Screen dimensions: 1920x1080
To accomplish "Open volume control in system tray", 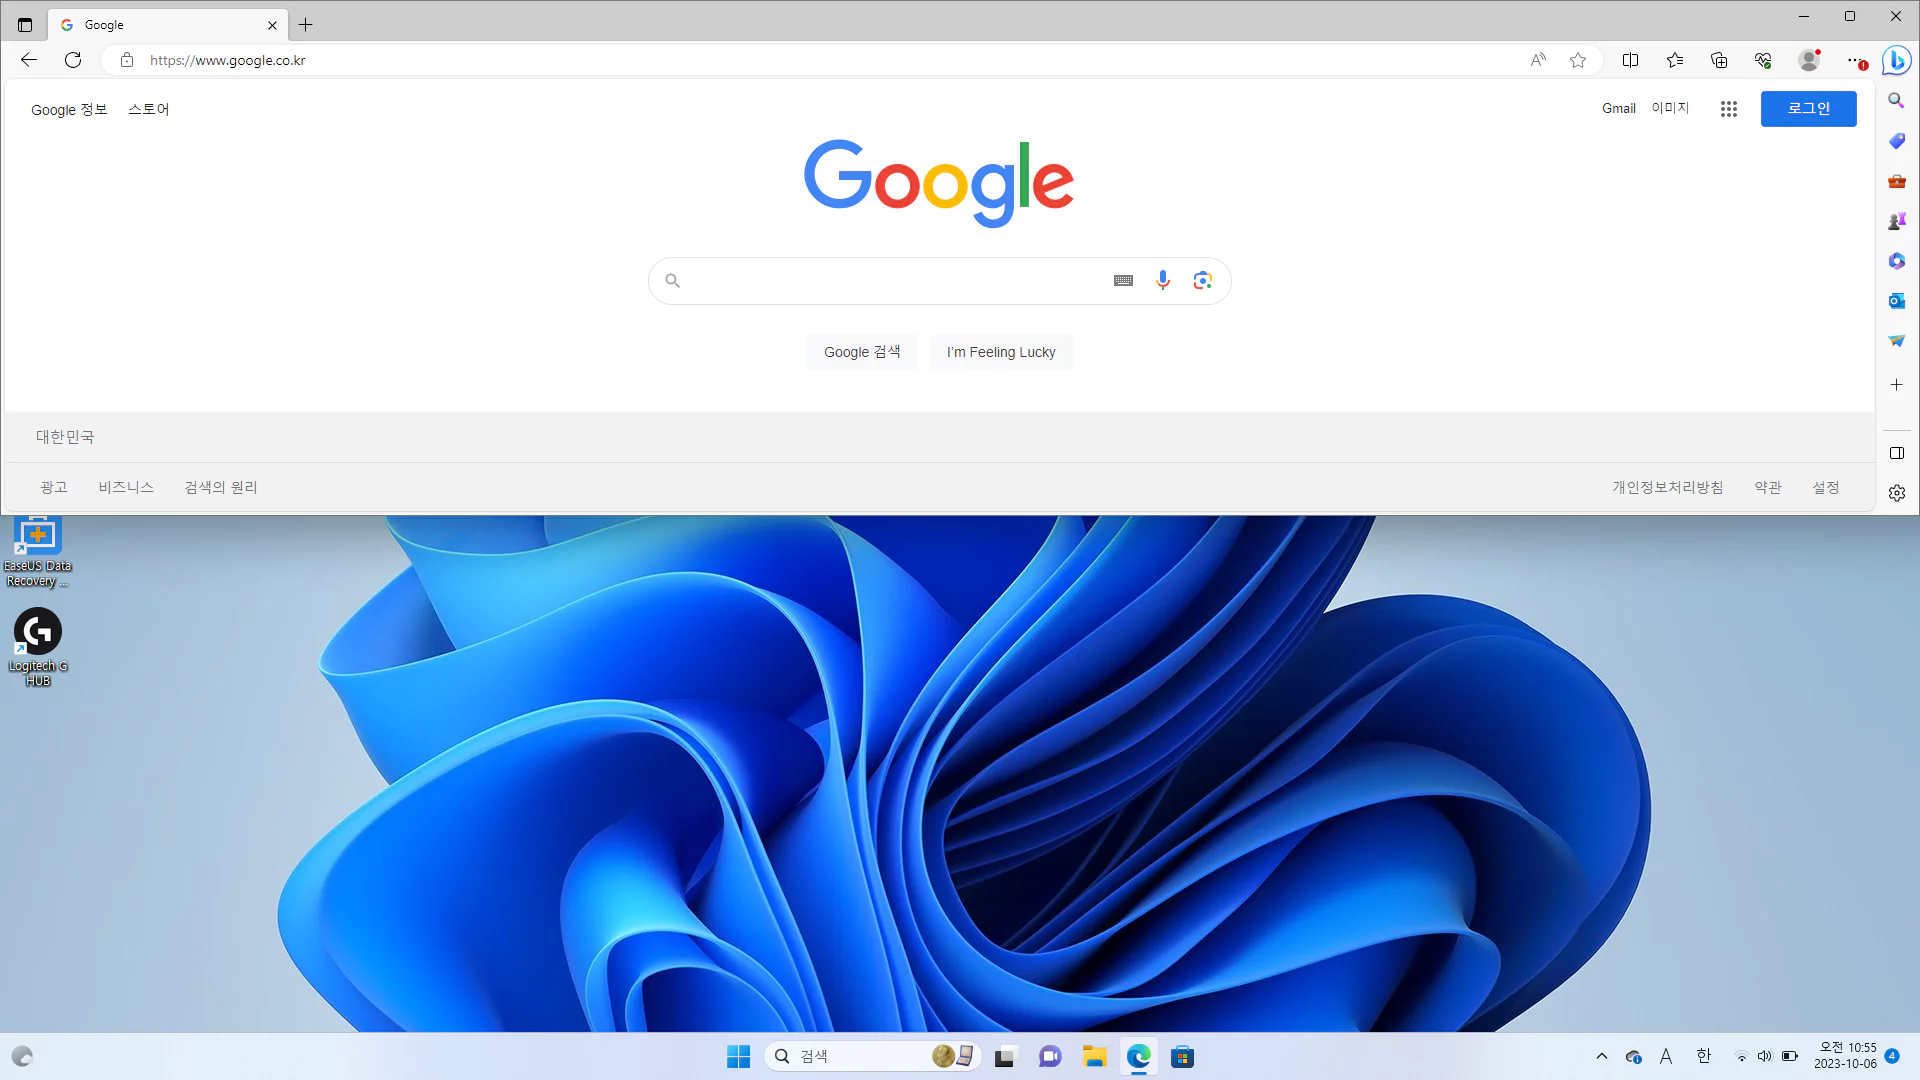I will click(x=1765, y=1056).
